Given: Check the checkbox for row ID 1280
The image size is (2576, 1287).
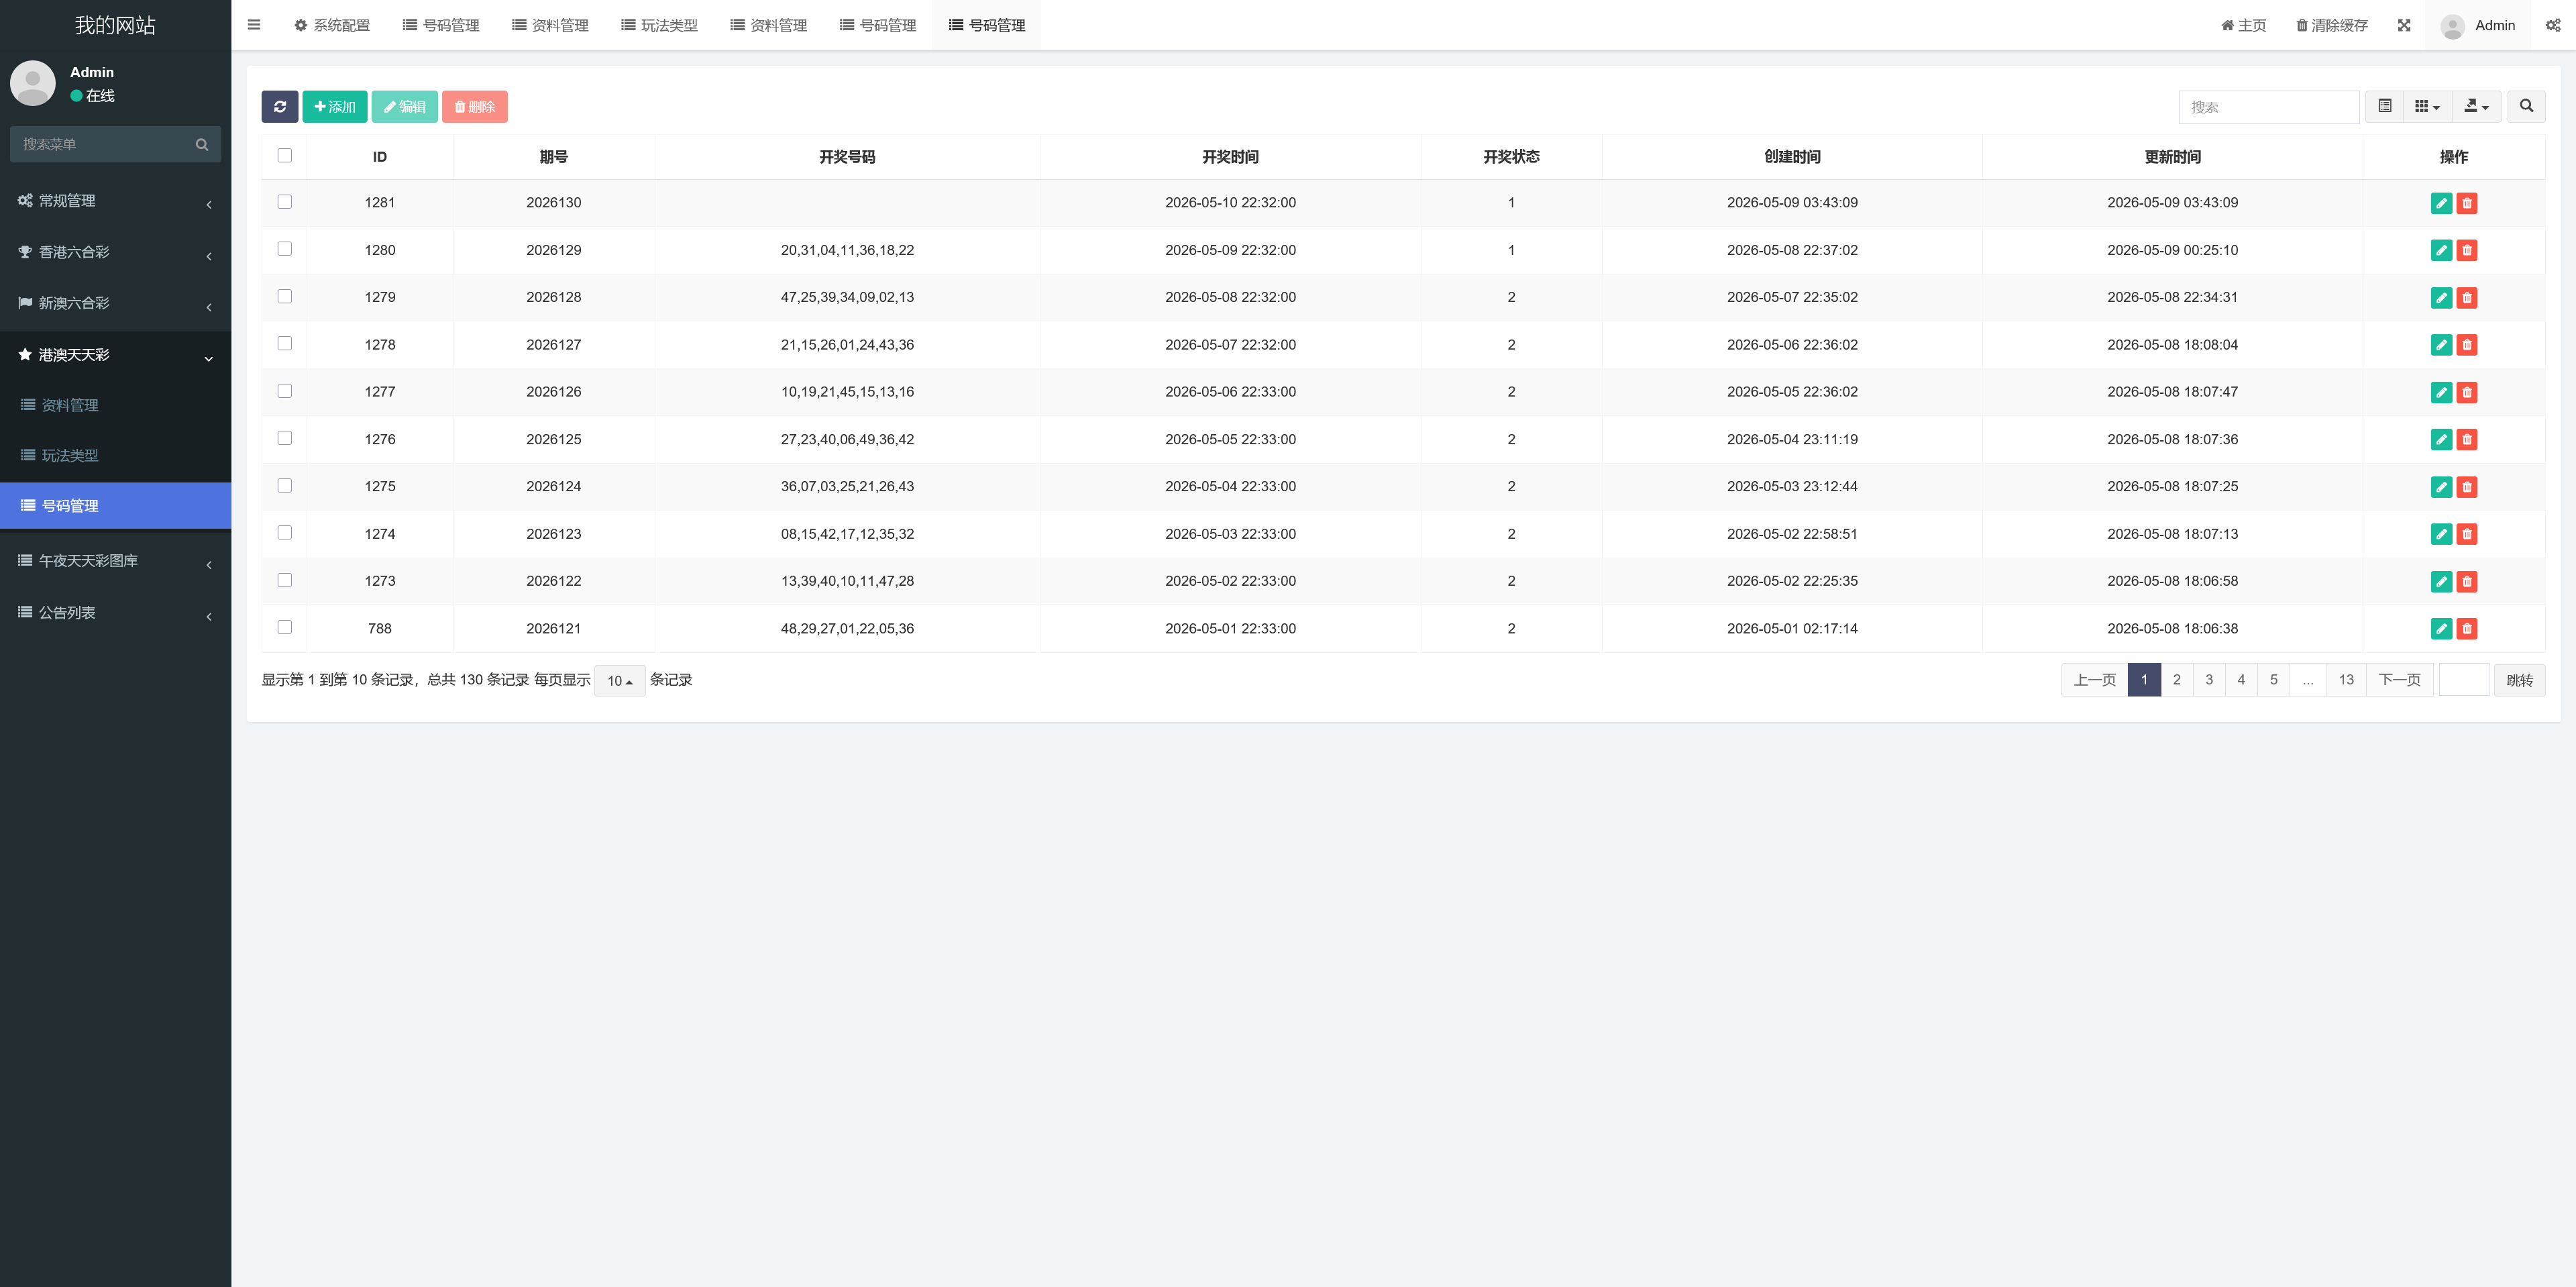Looking at the screenshot, I should point(285,249).
